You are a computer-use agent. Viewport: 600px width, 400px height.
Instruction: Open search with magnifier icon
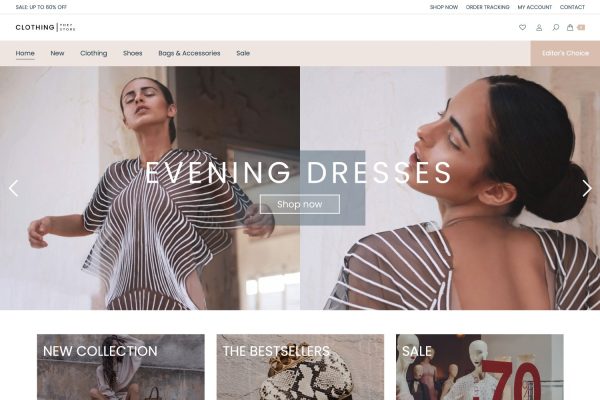coord(556,27)
